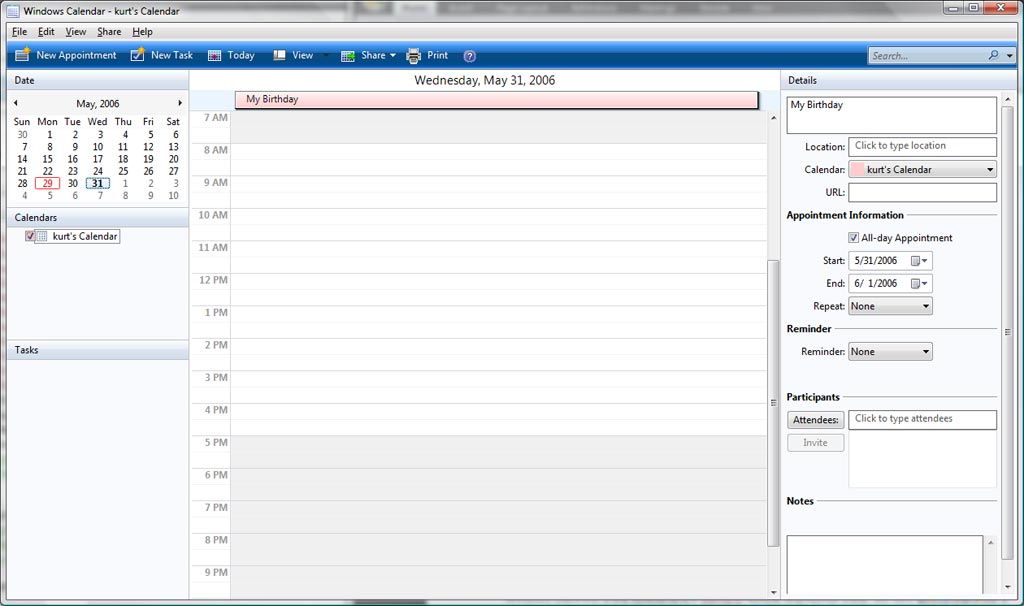Select the My Birthday all-day event
Image resolution: width=1024 pixels, height=606 pixels.
(x=496, y=99)
